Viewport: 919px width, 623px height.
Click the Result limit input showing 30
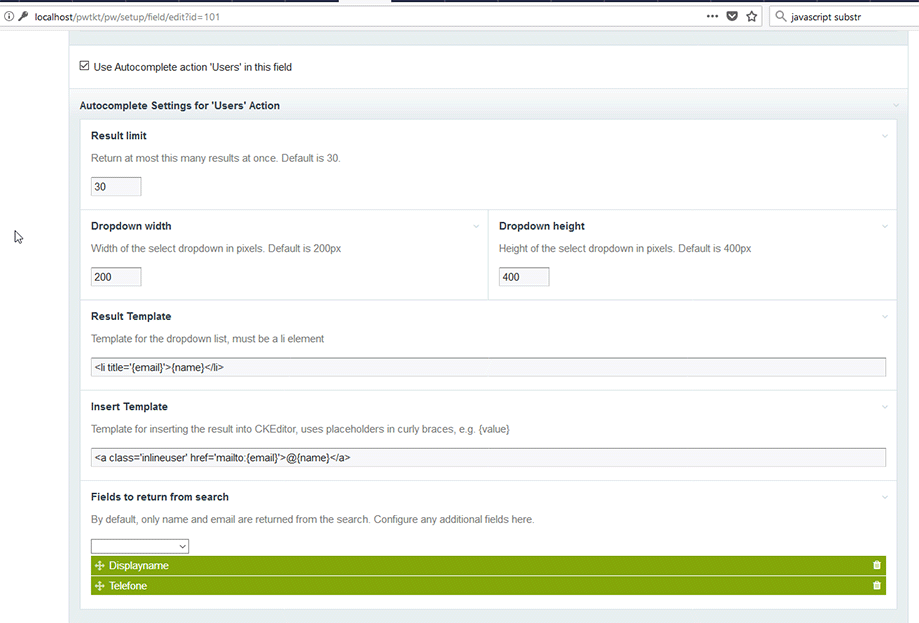(115, 186)
